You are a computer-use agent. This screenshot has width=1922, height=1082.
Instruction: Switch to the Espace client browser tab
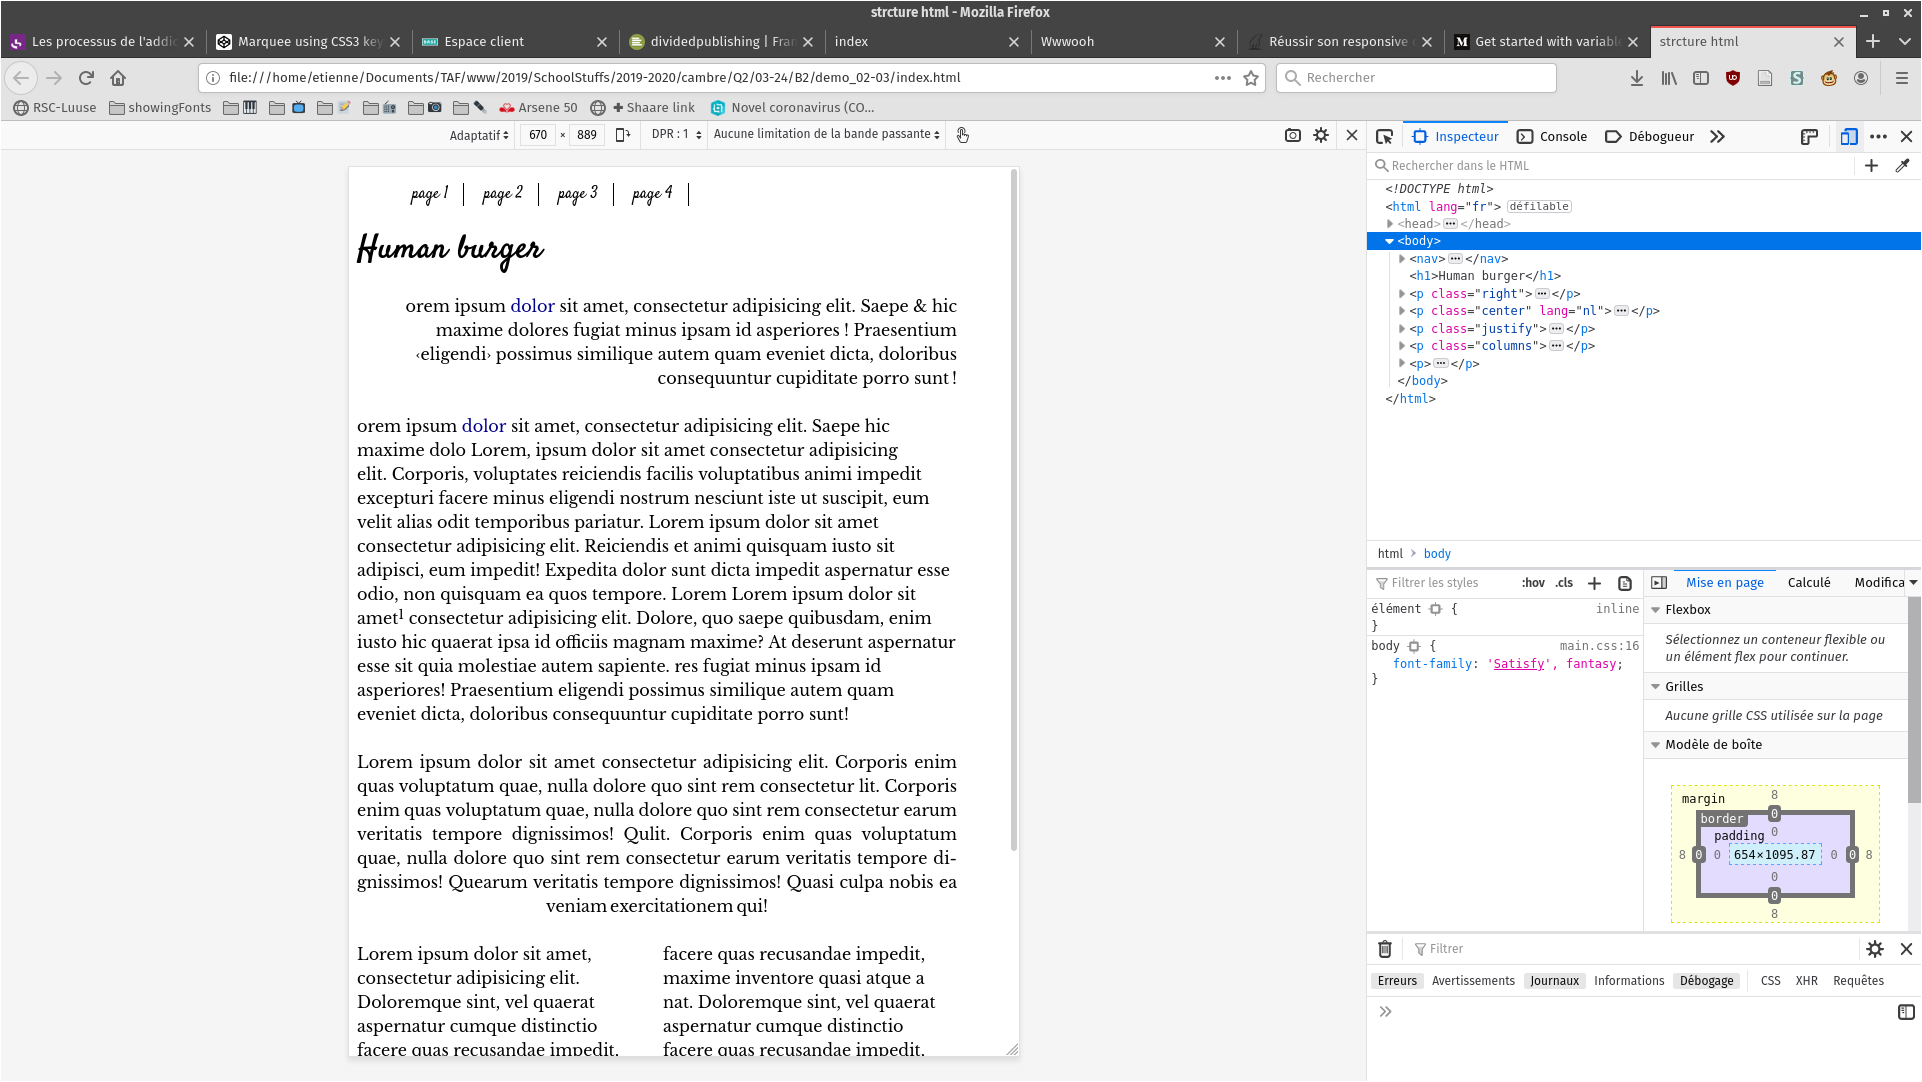point(512,41)
